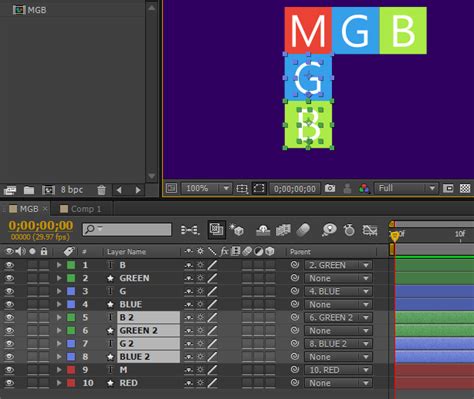
Task: Click the Parent column header
Action: point(300,252)
